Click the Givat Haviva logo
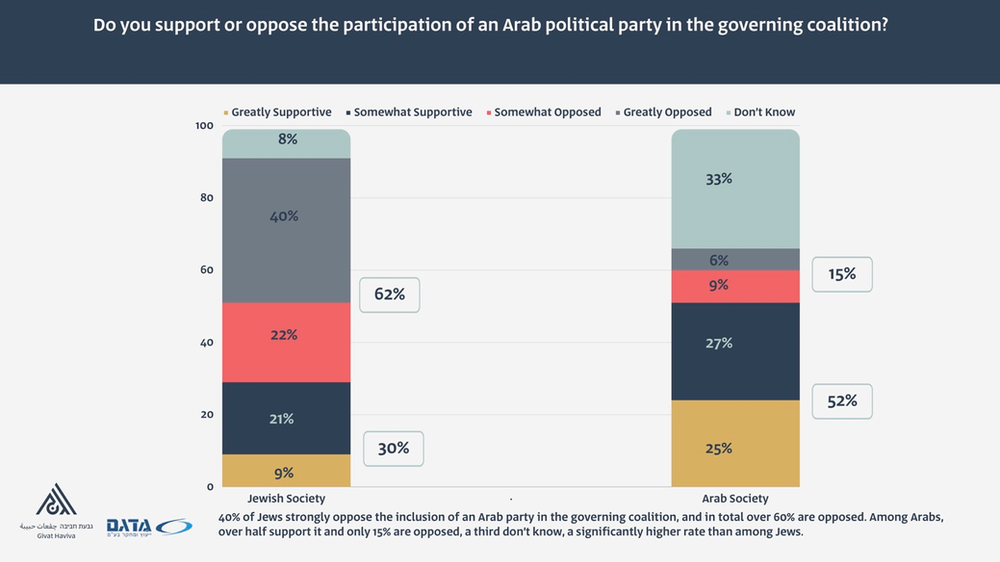This screenshot has height=562, width=1000. (57, 512)
